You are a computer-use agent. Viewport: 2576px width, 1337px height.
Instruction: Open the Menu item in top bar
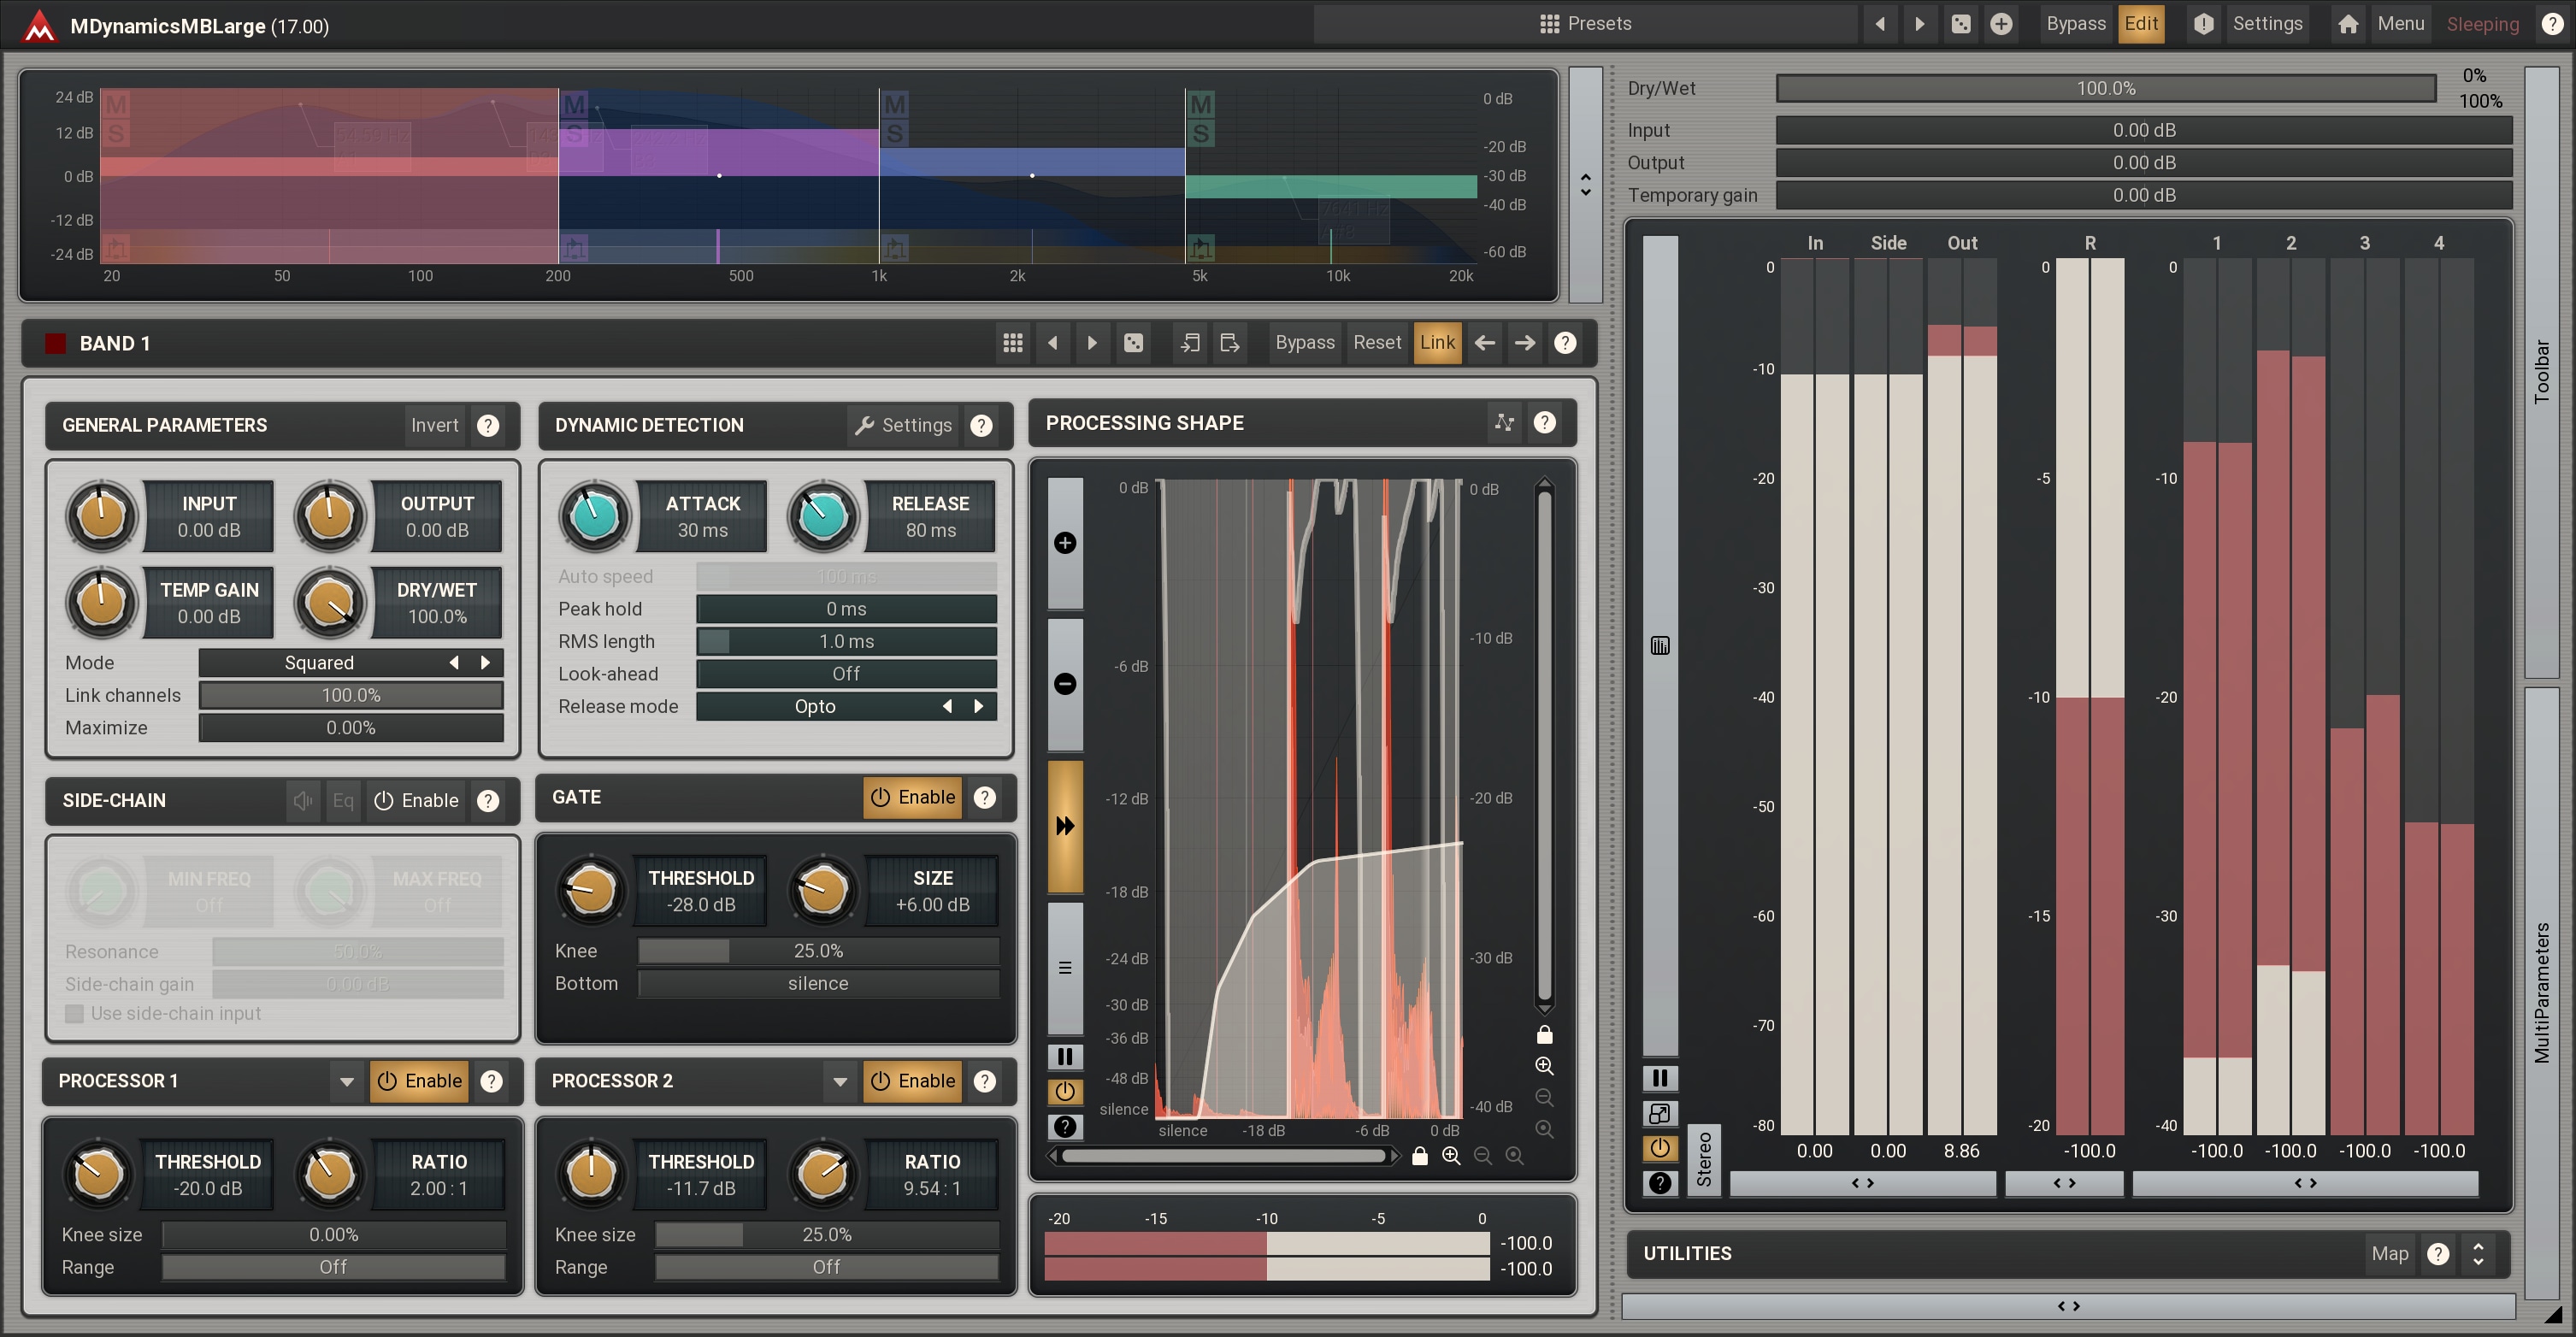[x=2400, y=24]
